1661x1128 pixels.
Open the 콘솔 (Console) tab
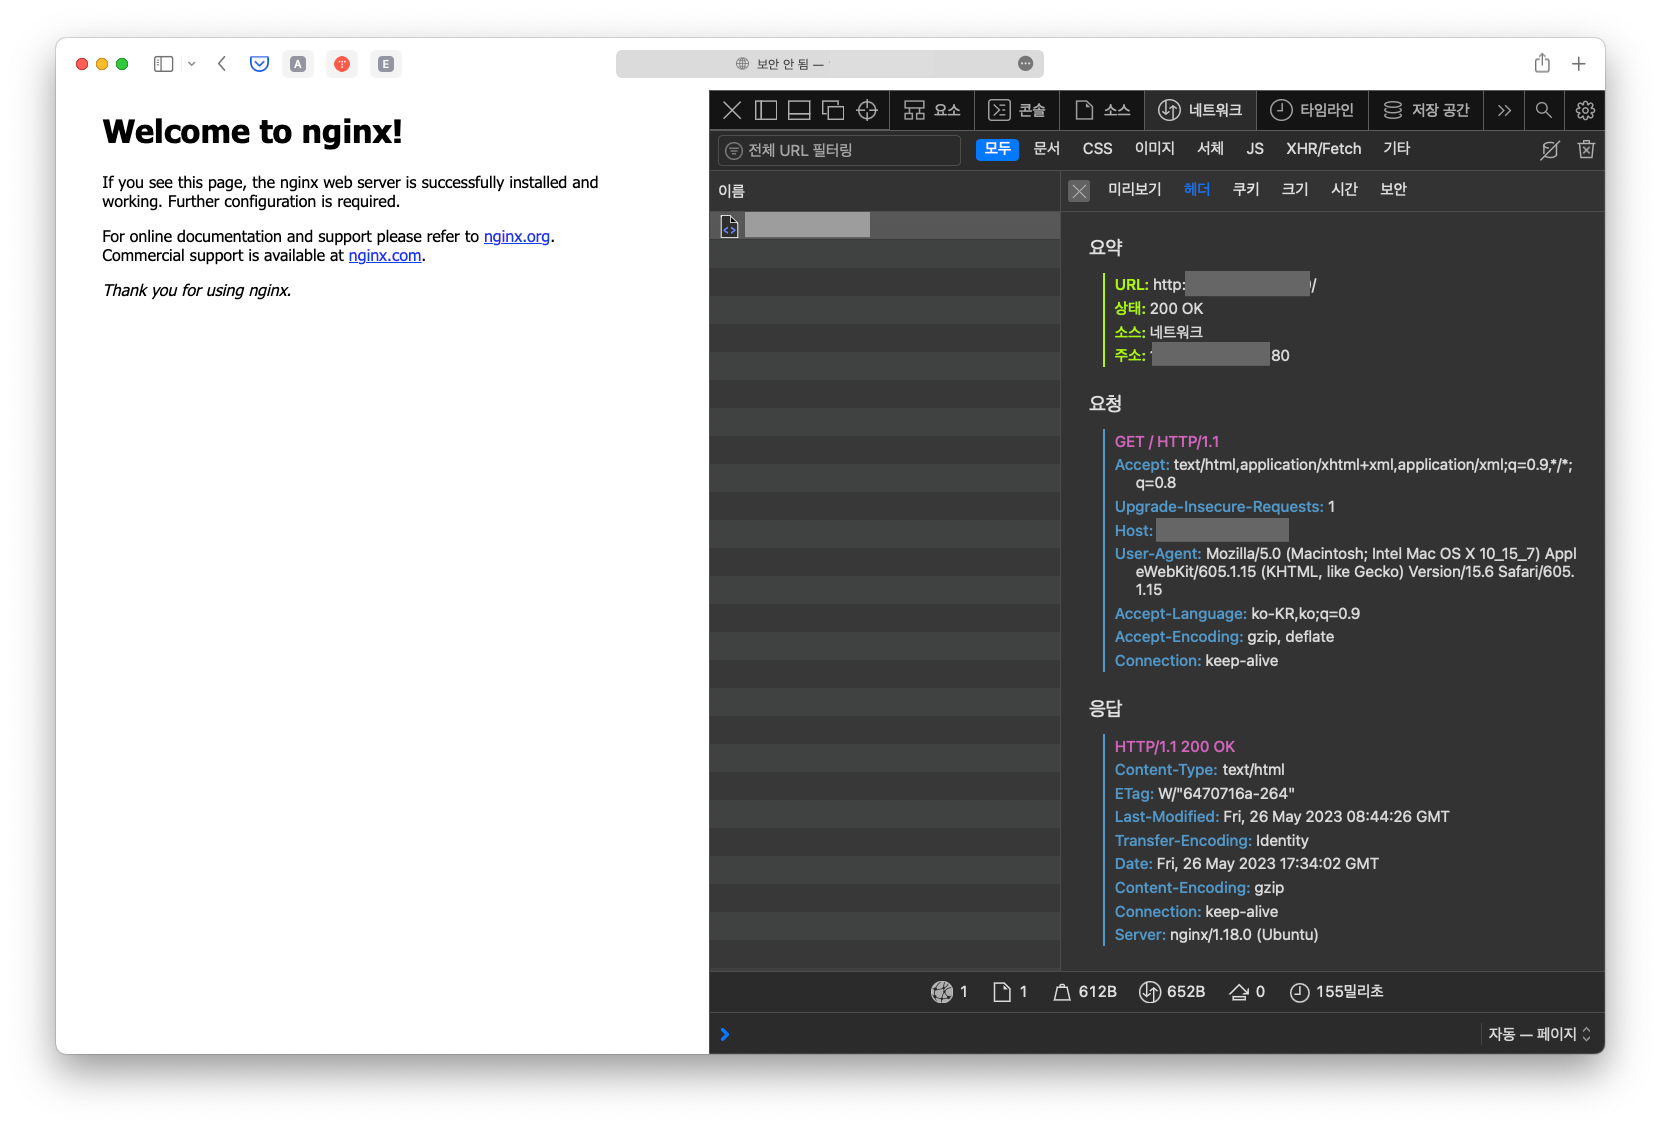tap(1017, 110)
